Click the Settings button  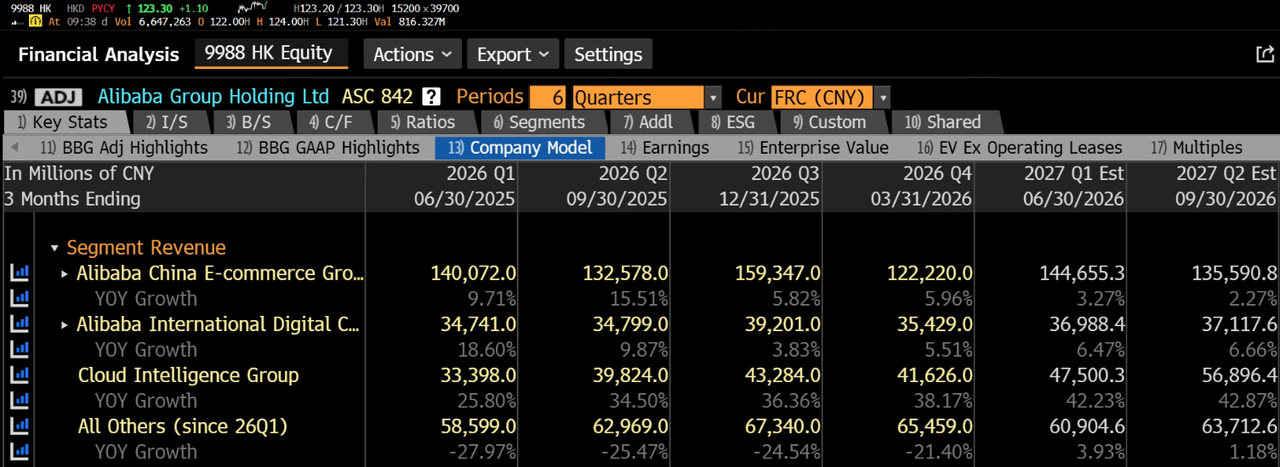[608, 54]
